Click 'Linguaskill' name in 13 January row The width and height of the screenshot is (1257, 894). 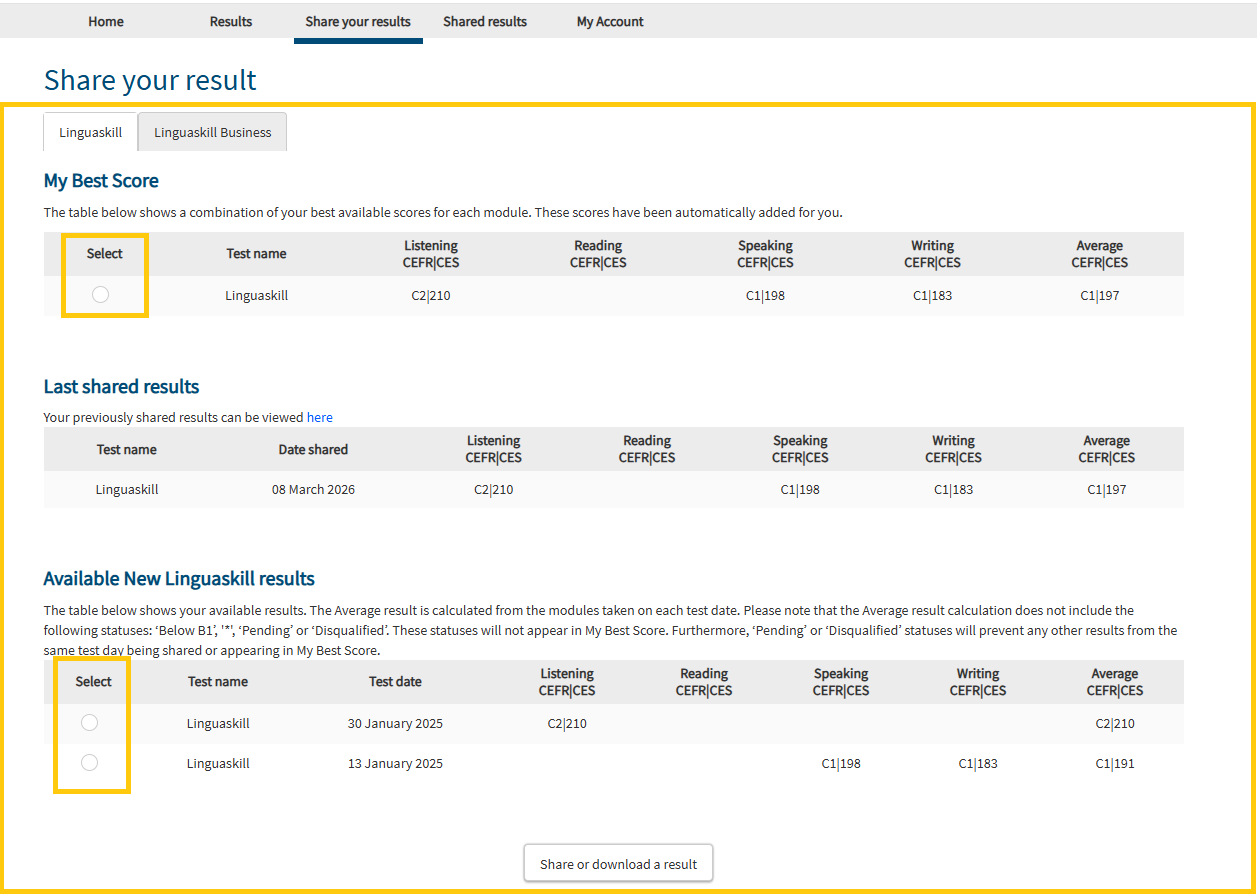(218, 763)
